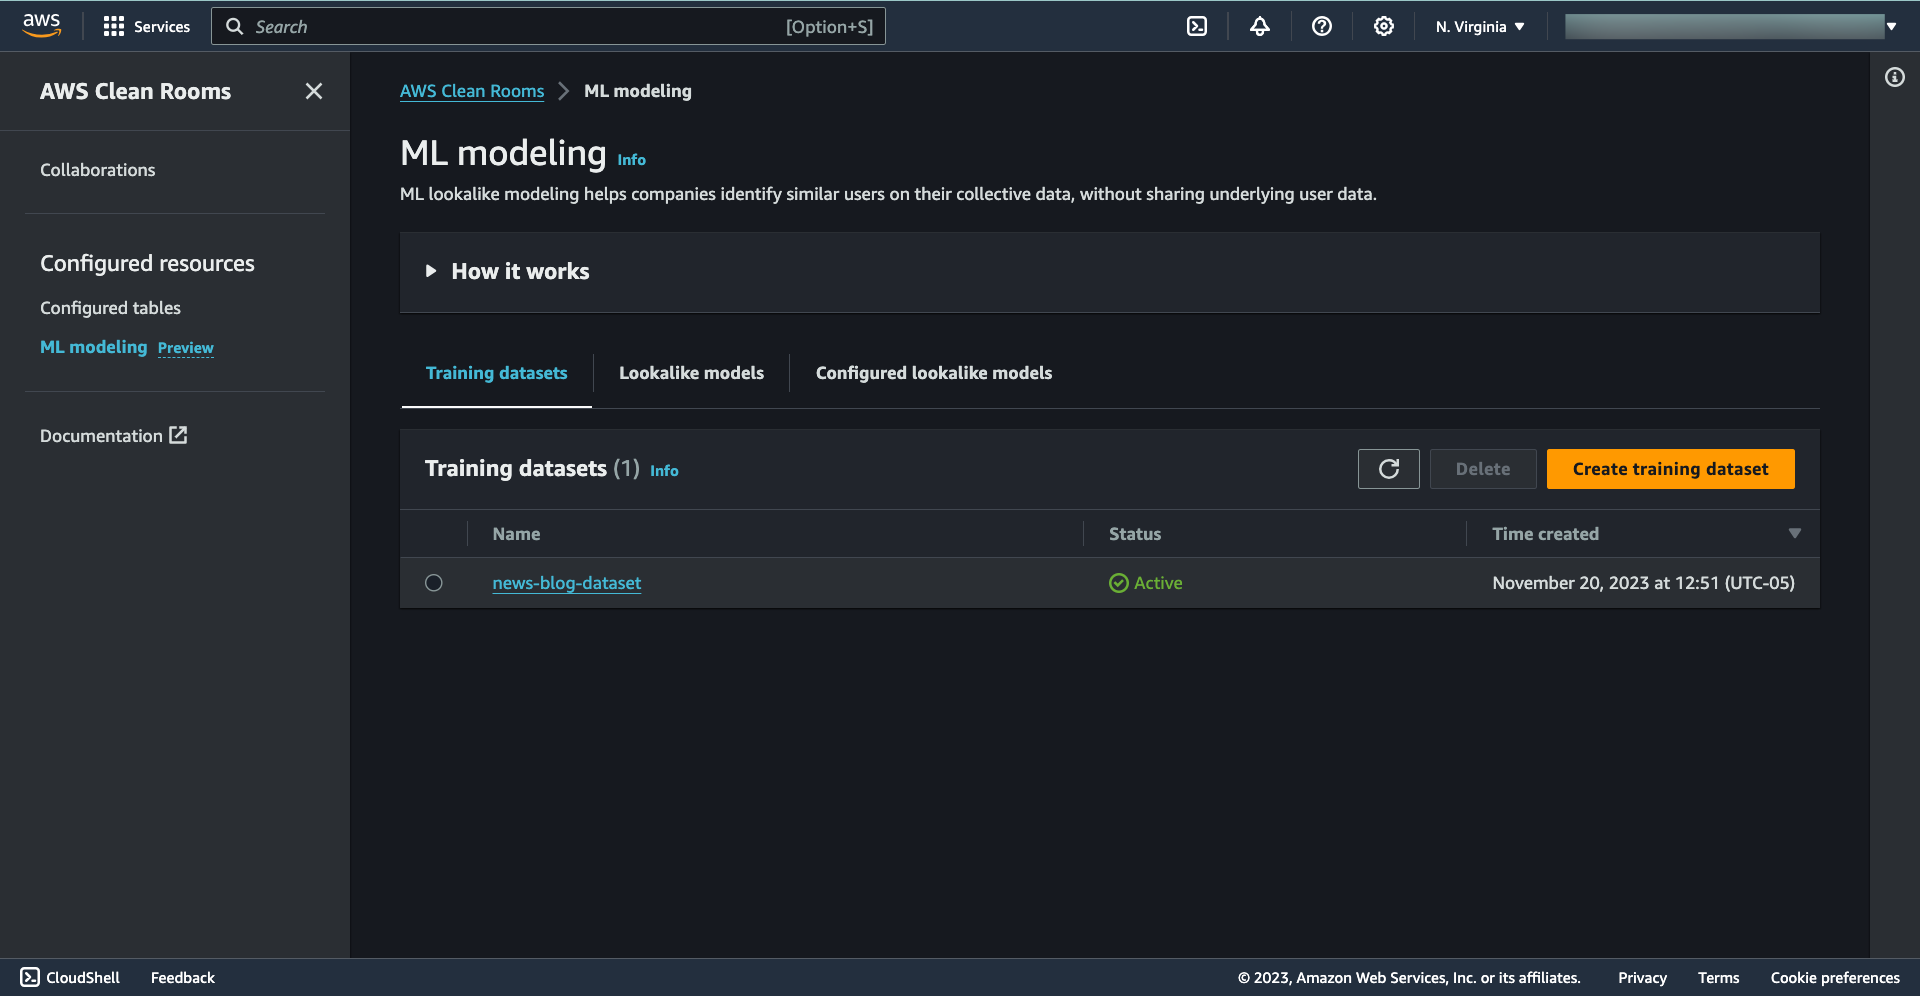The height and width of the screenshot is (996, 1920).
Task: Open the notifications bell
Action: pyautogui.click(x=1259, y=26)
